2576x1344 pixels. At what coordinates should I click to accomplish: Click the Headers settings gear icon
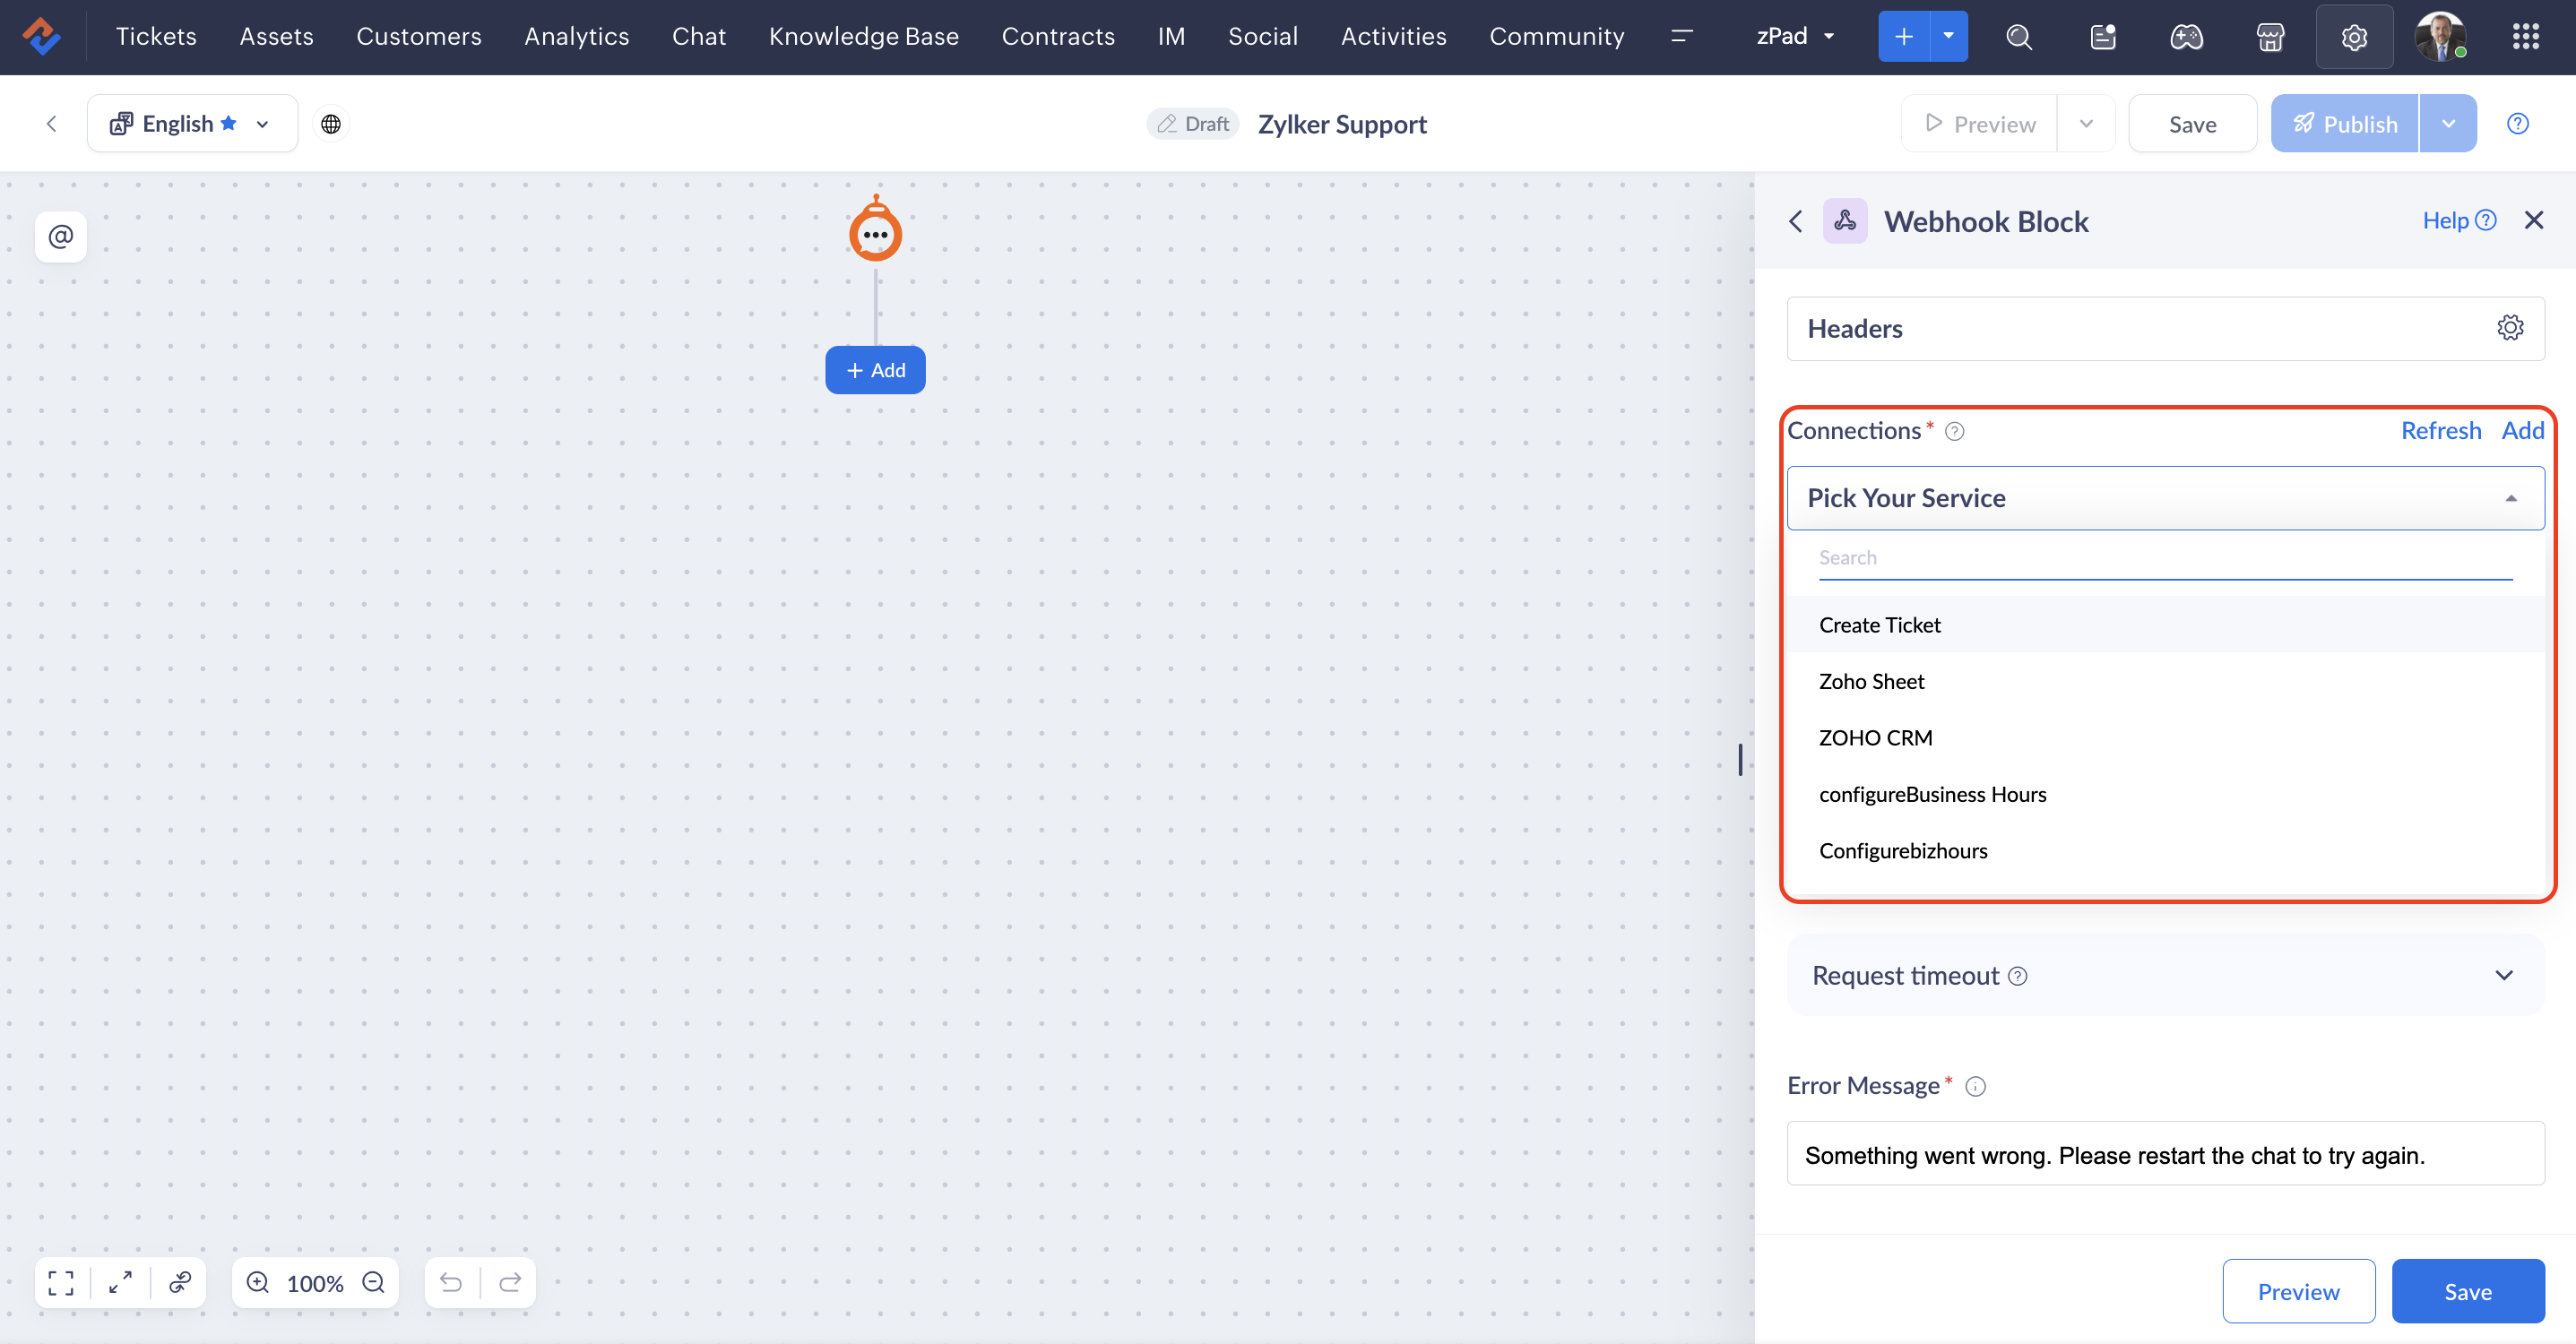click(2509, 328)
